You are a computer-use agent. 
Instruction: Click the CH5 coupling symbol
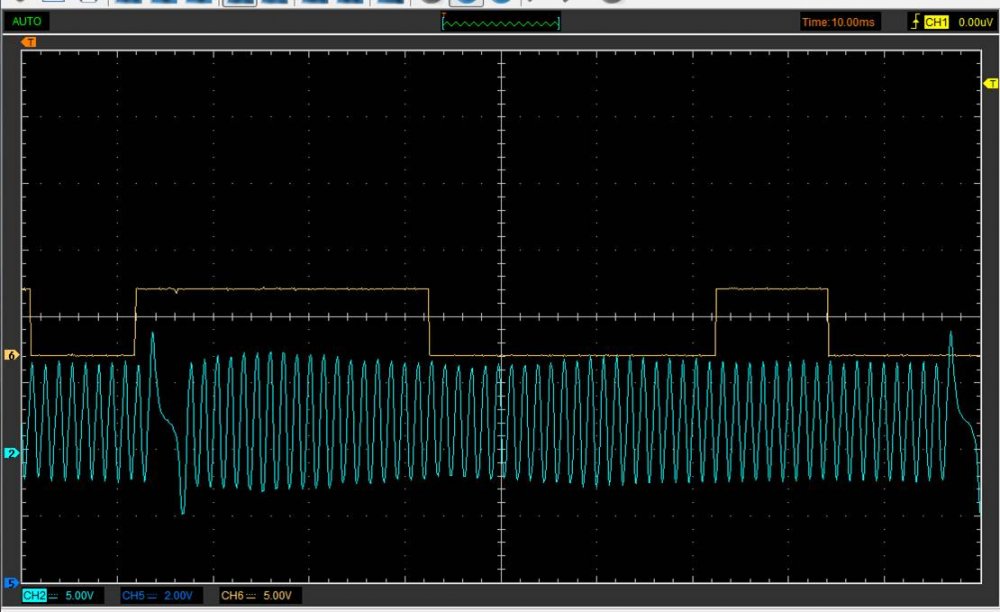point(153,596)
